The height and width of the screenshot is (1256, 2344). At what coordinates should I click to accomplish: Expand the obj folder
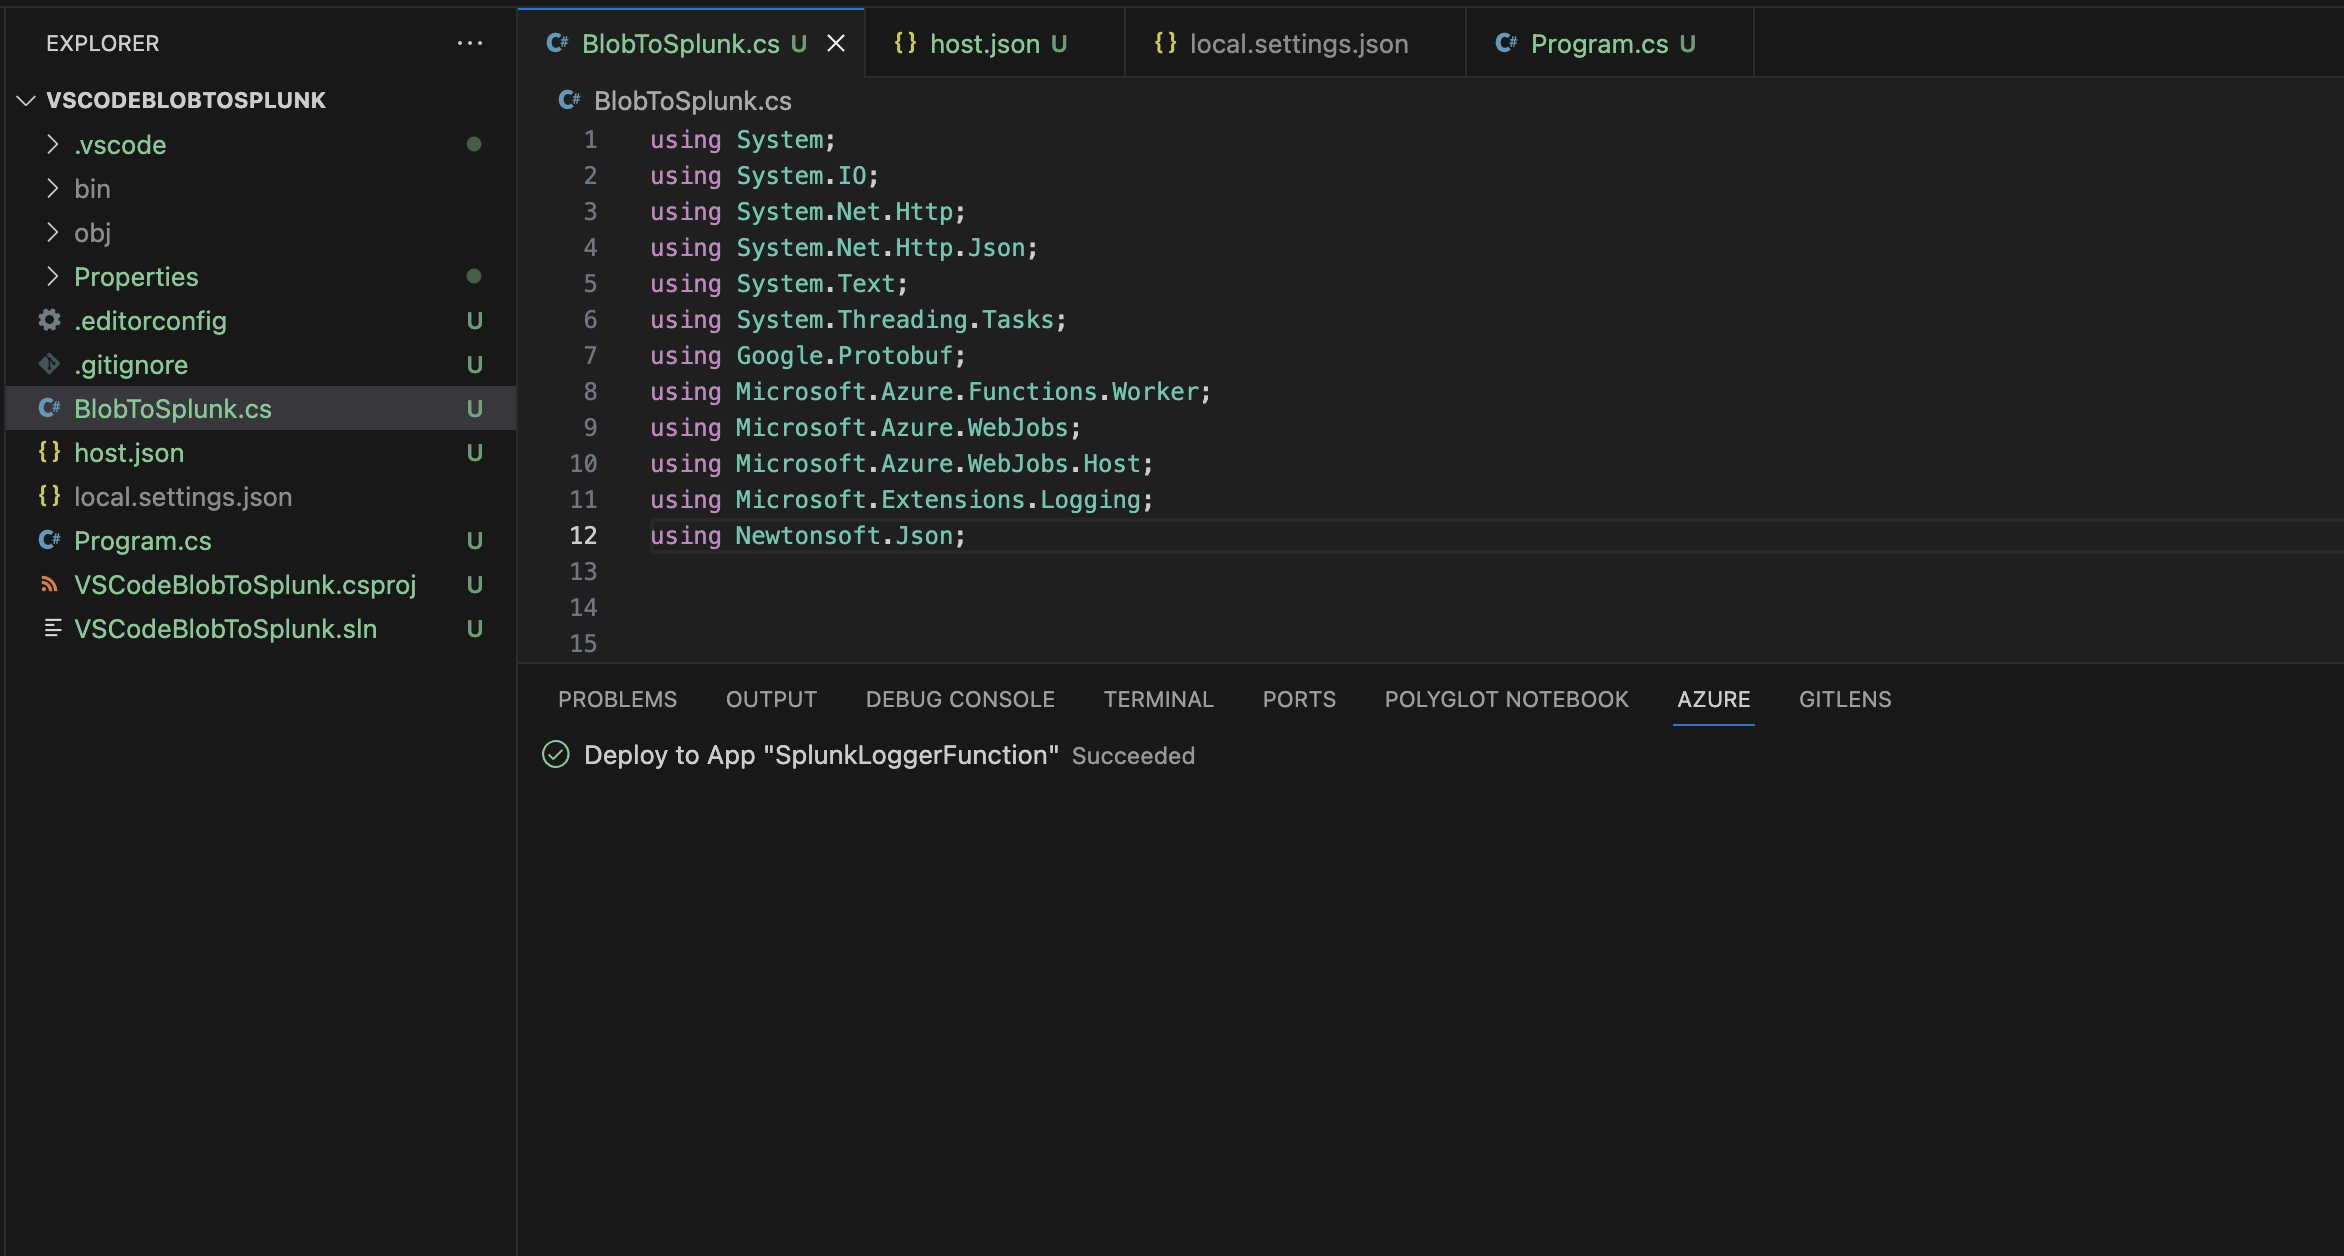tap(53, 232)
